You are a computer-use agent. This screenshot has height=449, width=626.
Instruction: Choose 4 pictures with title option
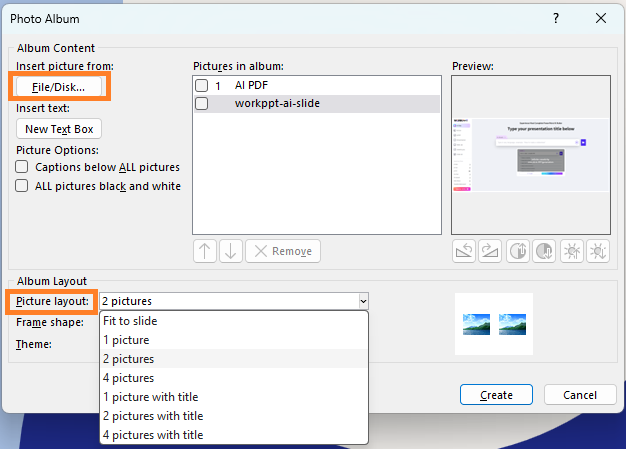pyautogui.click(x=234, y=435)
